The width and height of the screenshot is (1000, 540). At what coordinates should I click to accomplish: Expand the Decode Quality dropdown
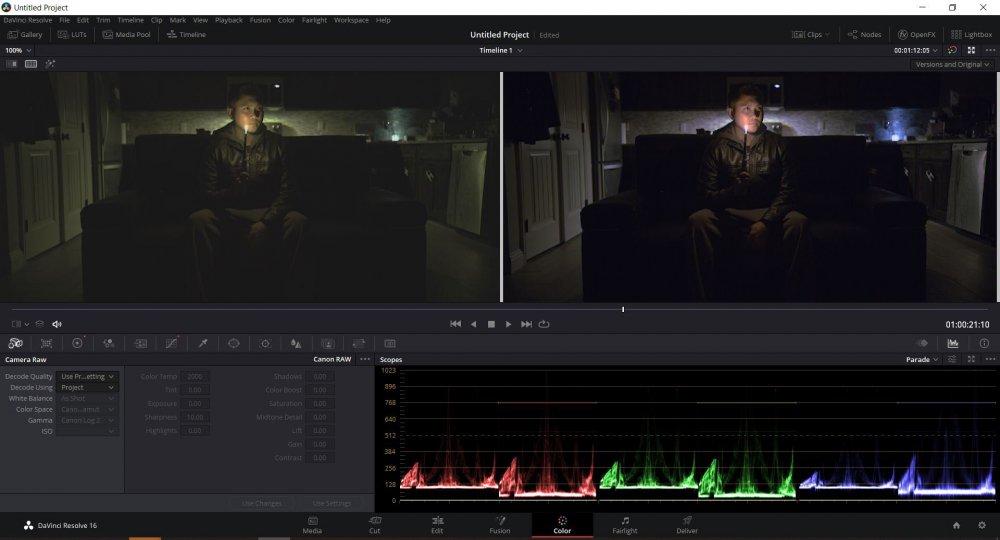[88, 376]
